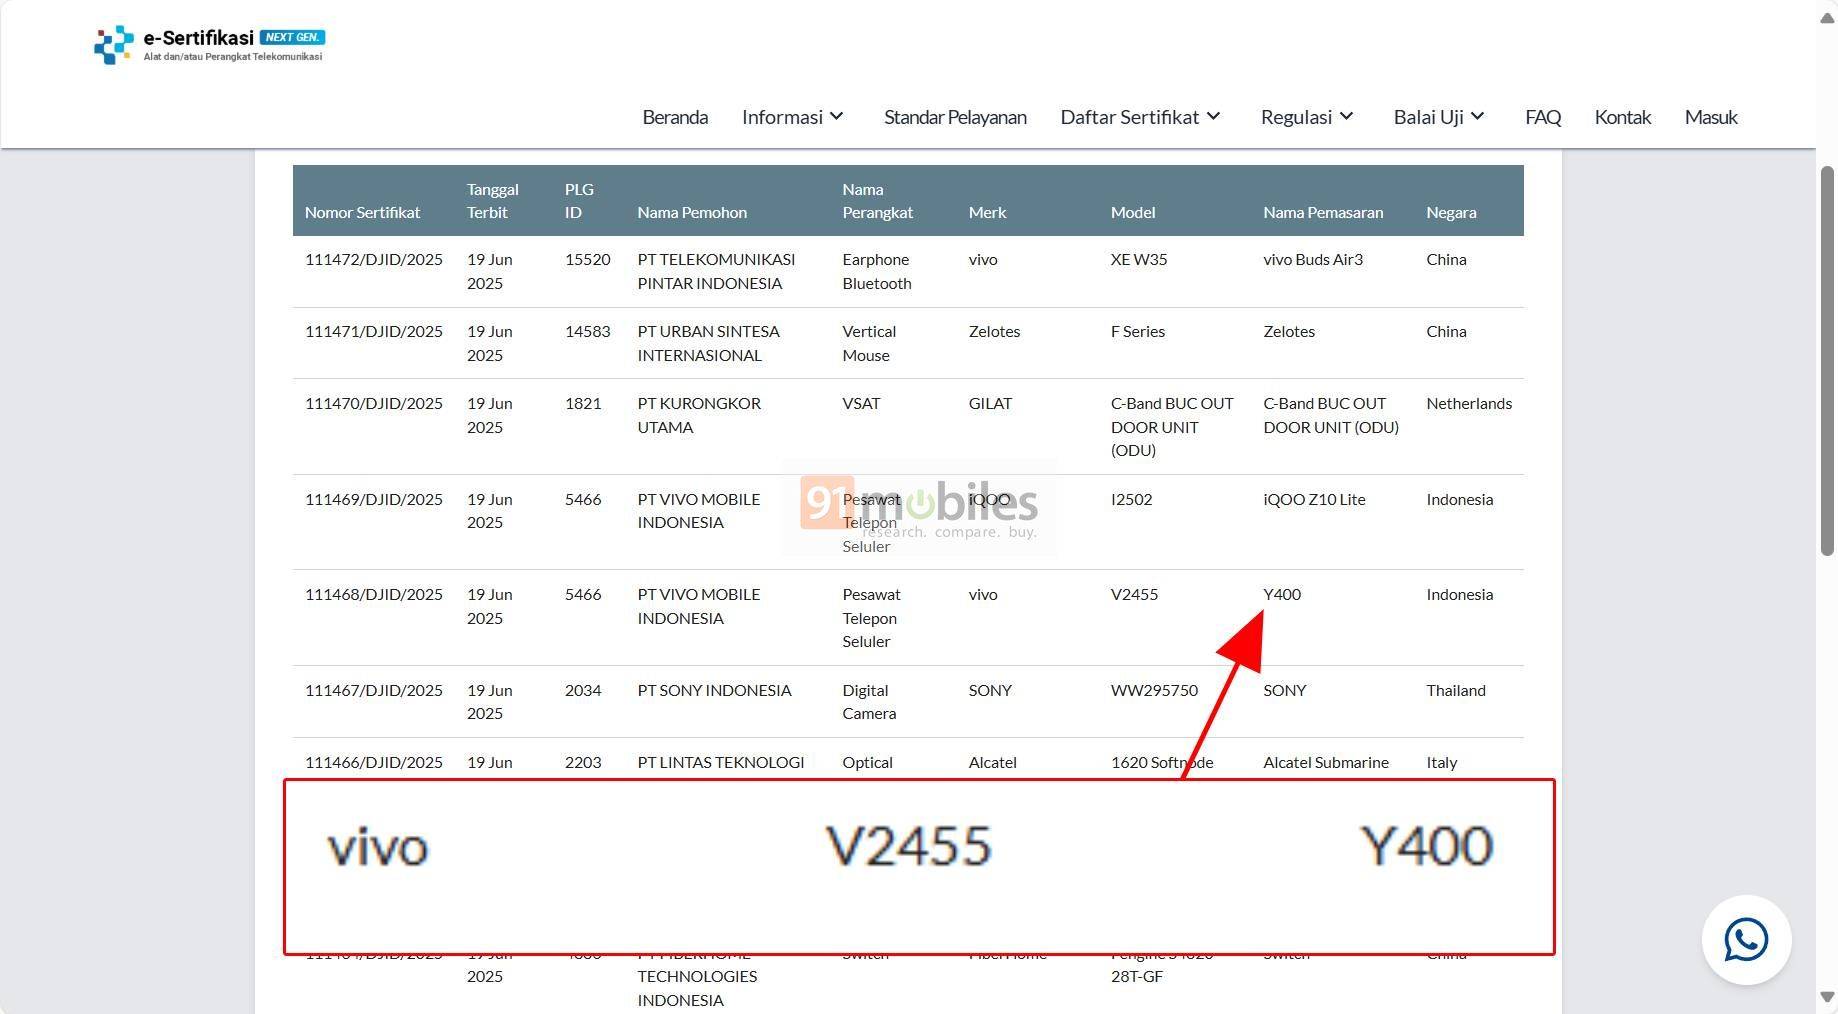Select certificate 111470/DJID/2025
The image size is (1838, 1014).
pos(373,403)
